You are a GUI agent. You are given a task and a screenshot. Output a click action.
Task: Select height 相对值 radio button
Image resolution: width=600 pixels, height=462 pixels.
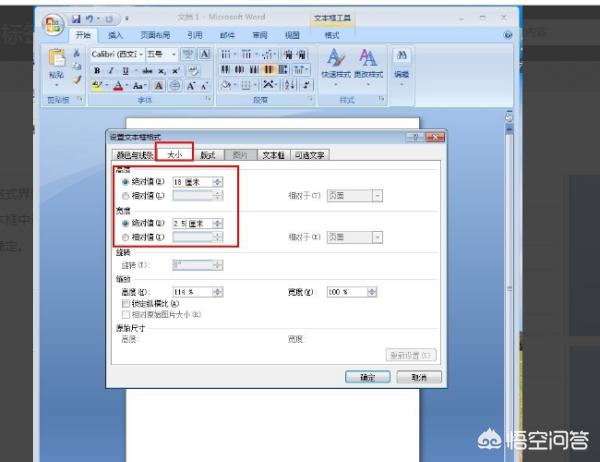(x=125, y=196)
